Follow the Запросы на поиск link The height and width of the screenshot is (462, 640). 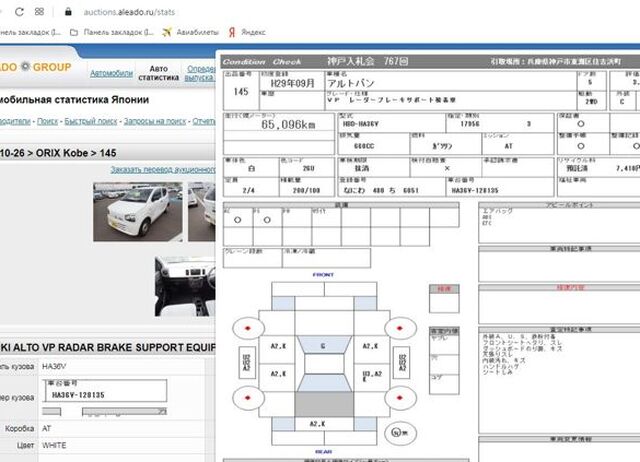coord(155,121)
